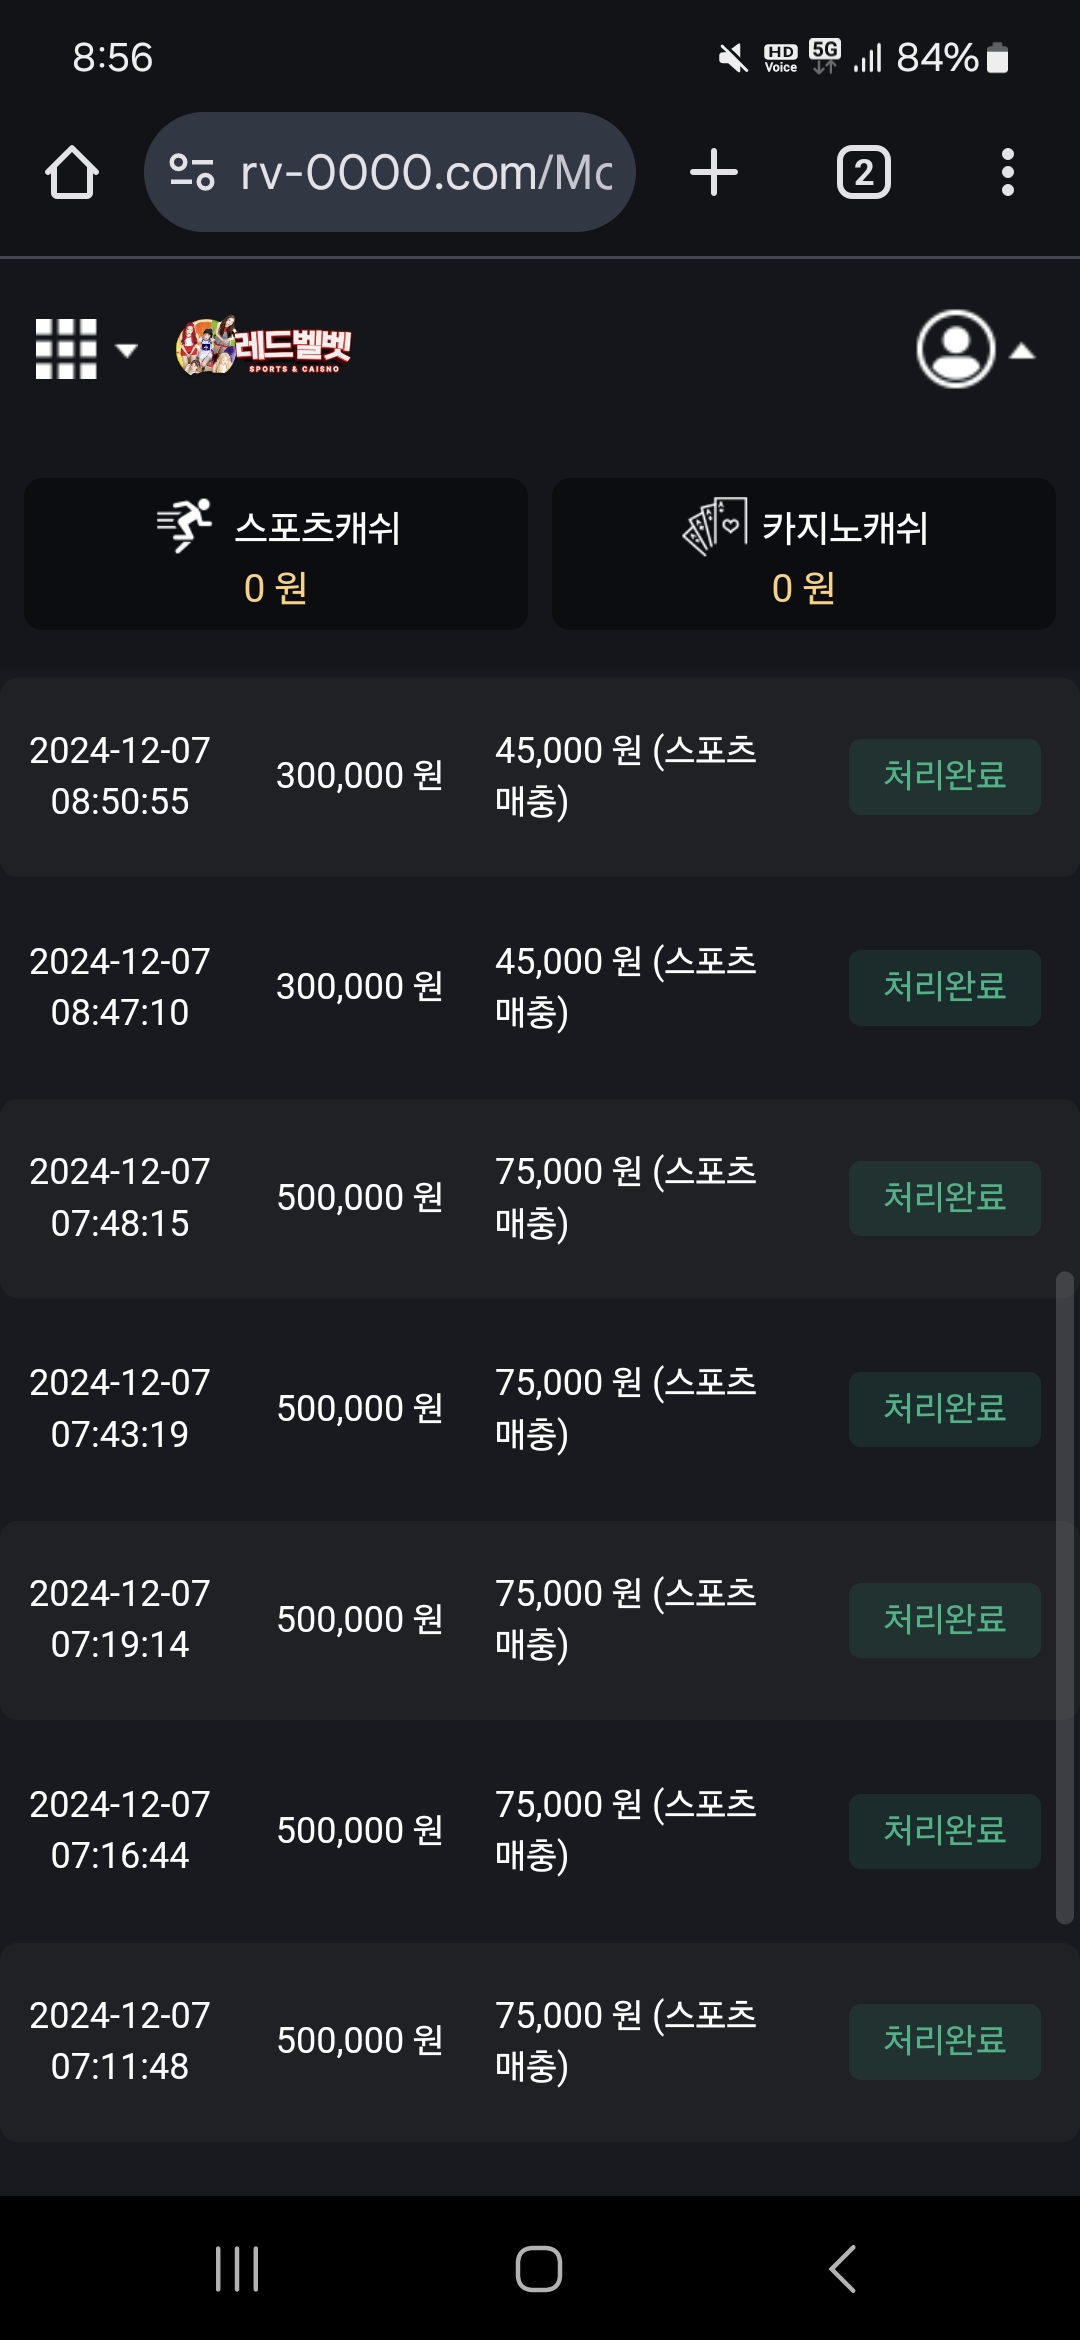Expand the grid menu dropdown arrow
This screenshot has width=1080, height=2340.
pos(126,350)
